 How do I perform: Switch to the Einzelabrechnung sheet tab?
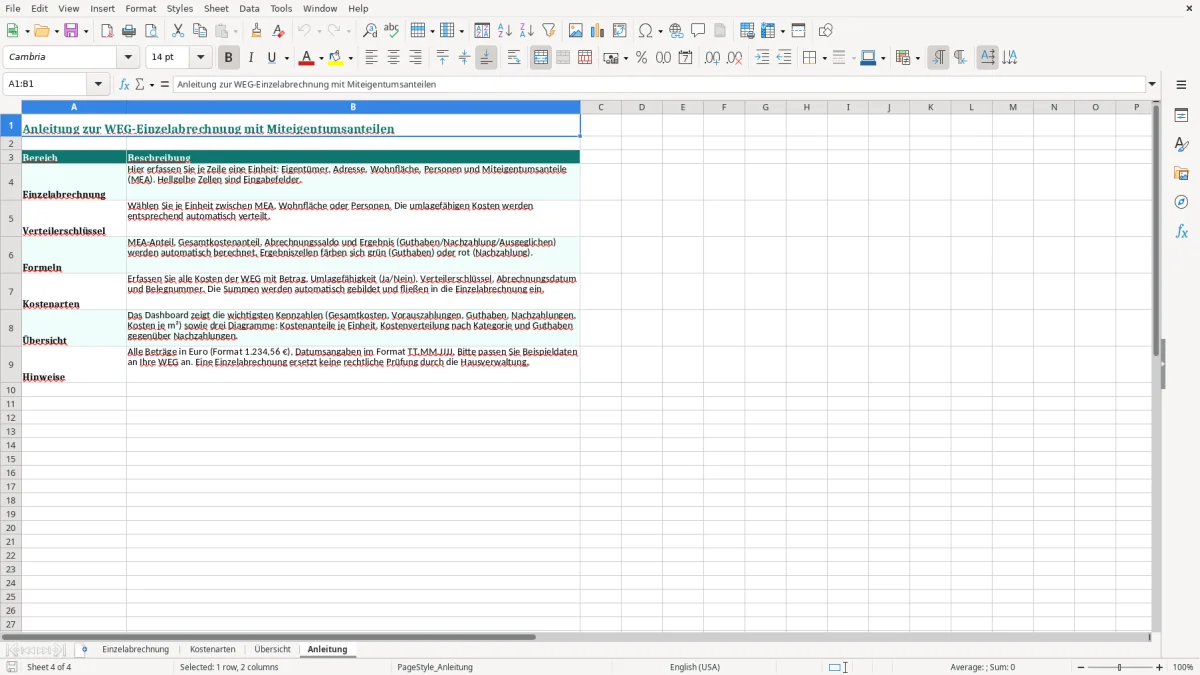coord(136,649)
